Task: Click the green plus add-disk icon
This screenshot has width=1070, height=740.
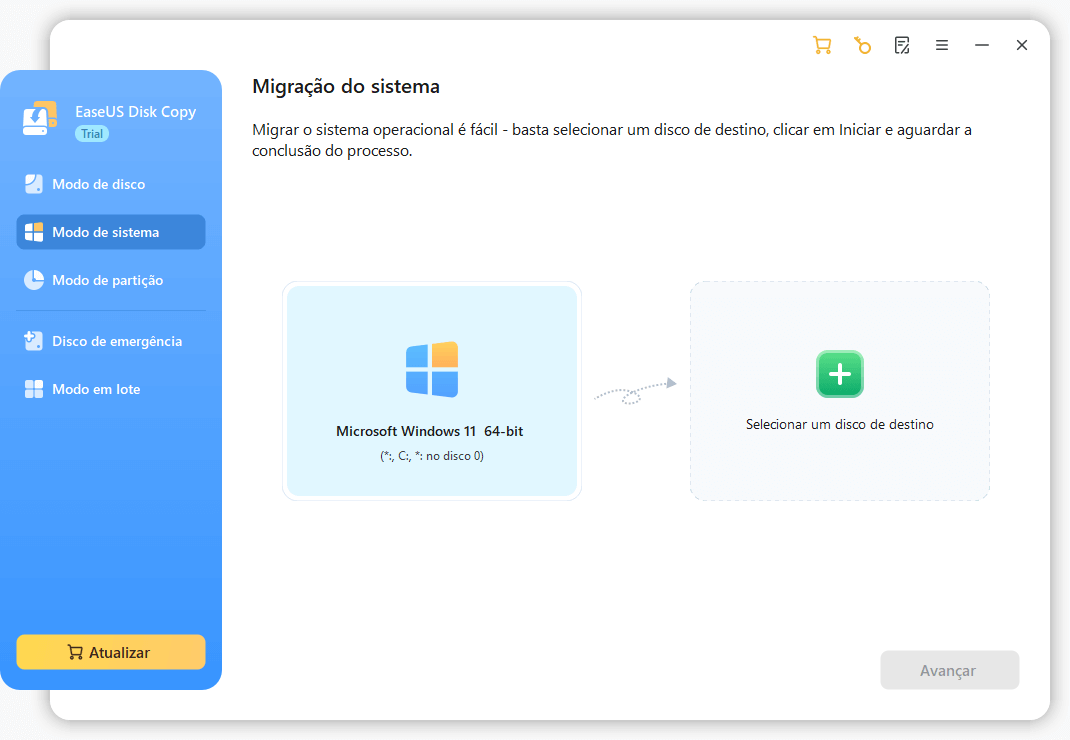Action: pos(839,374)
